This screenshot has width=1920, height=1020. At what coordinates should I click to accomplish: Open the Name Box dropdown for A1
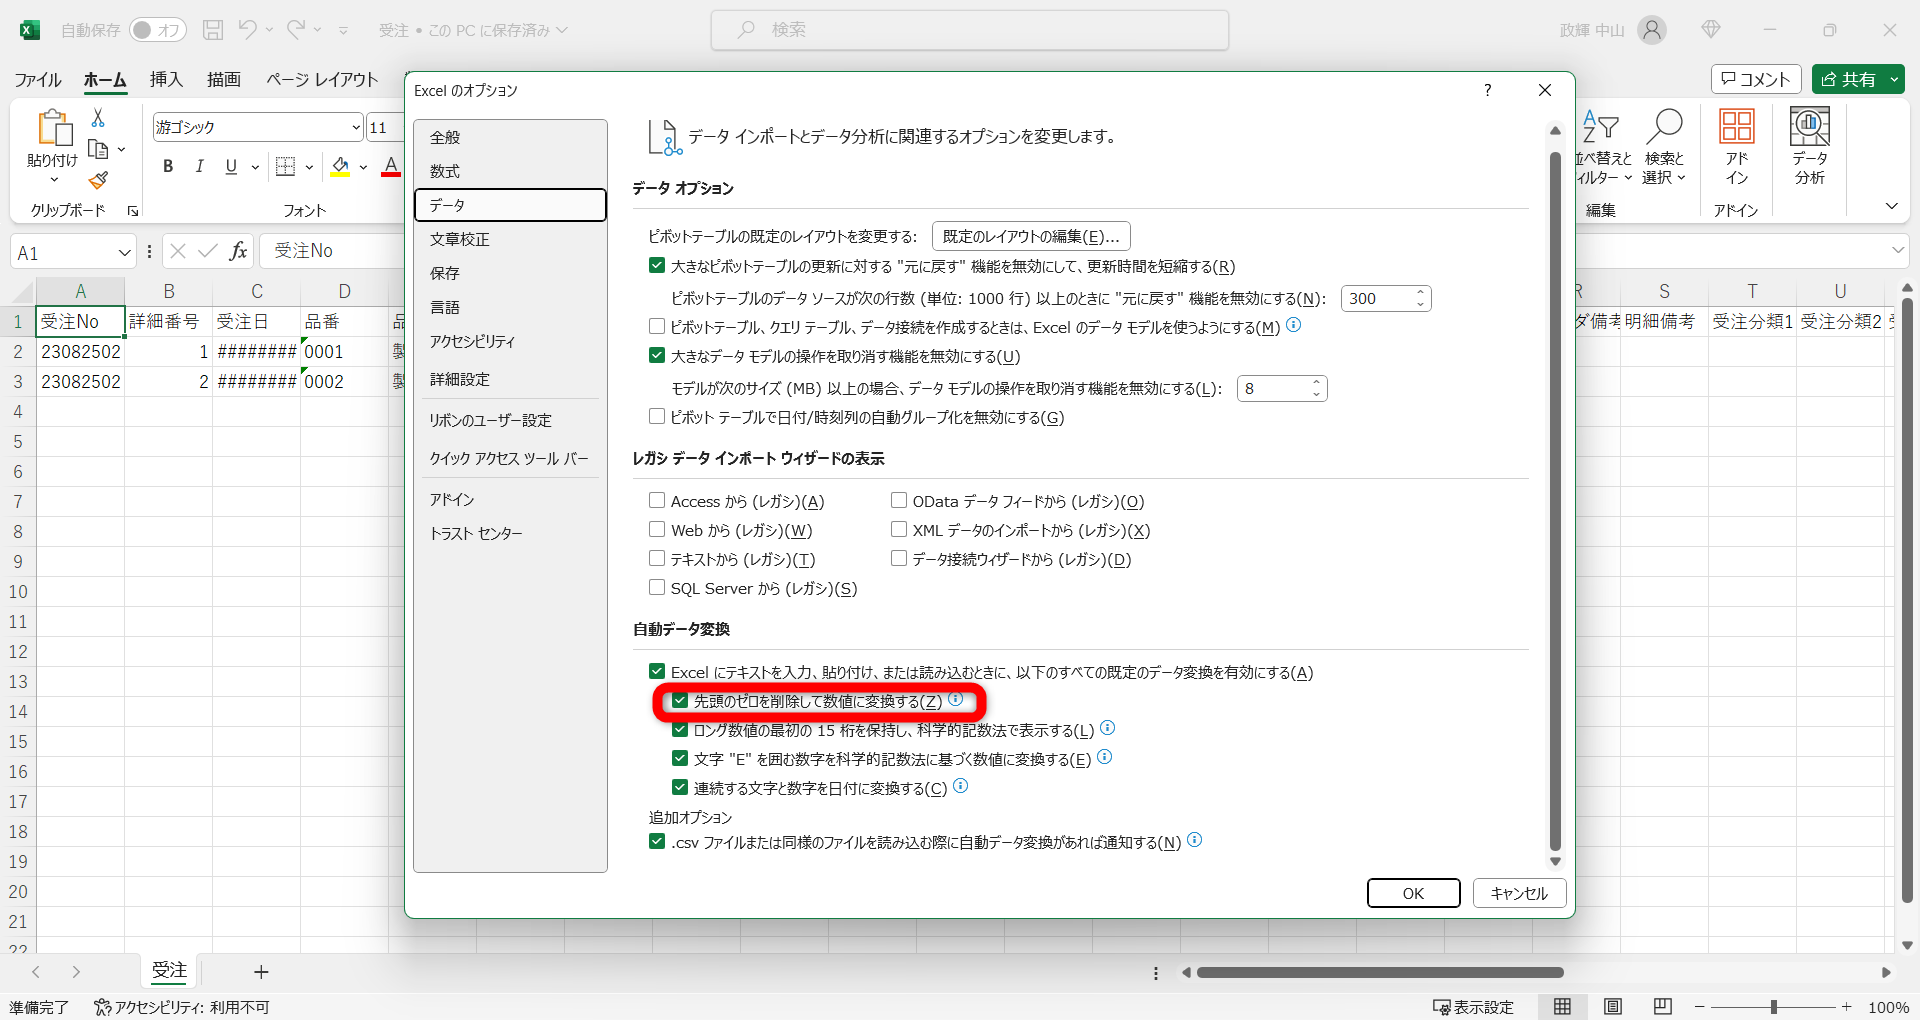coord(124,252)
